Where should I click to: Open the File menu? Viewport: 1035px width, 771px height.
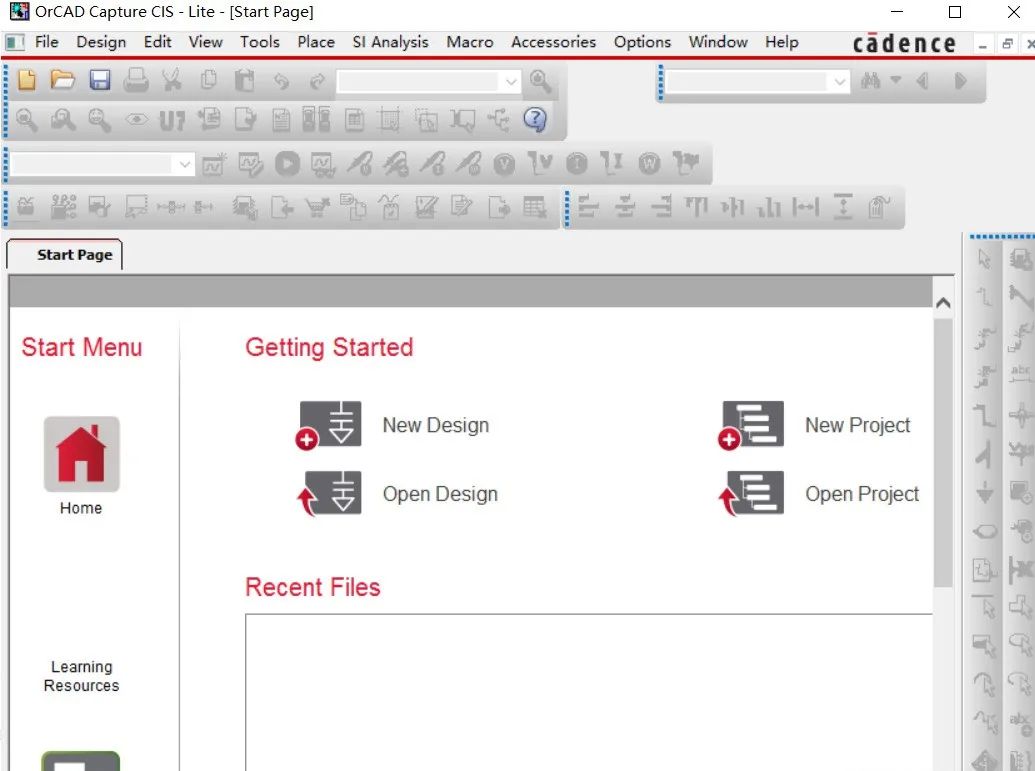[46, 42]
